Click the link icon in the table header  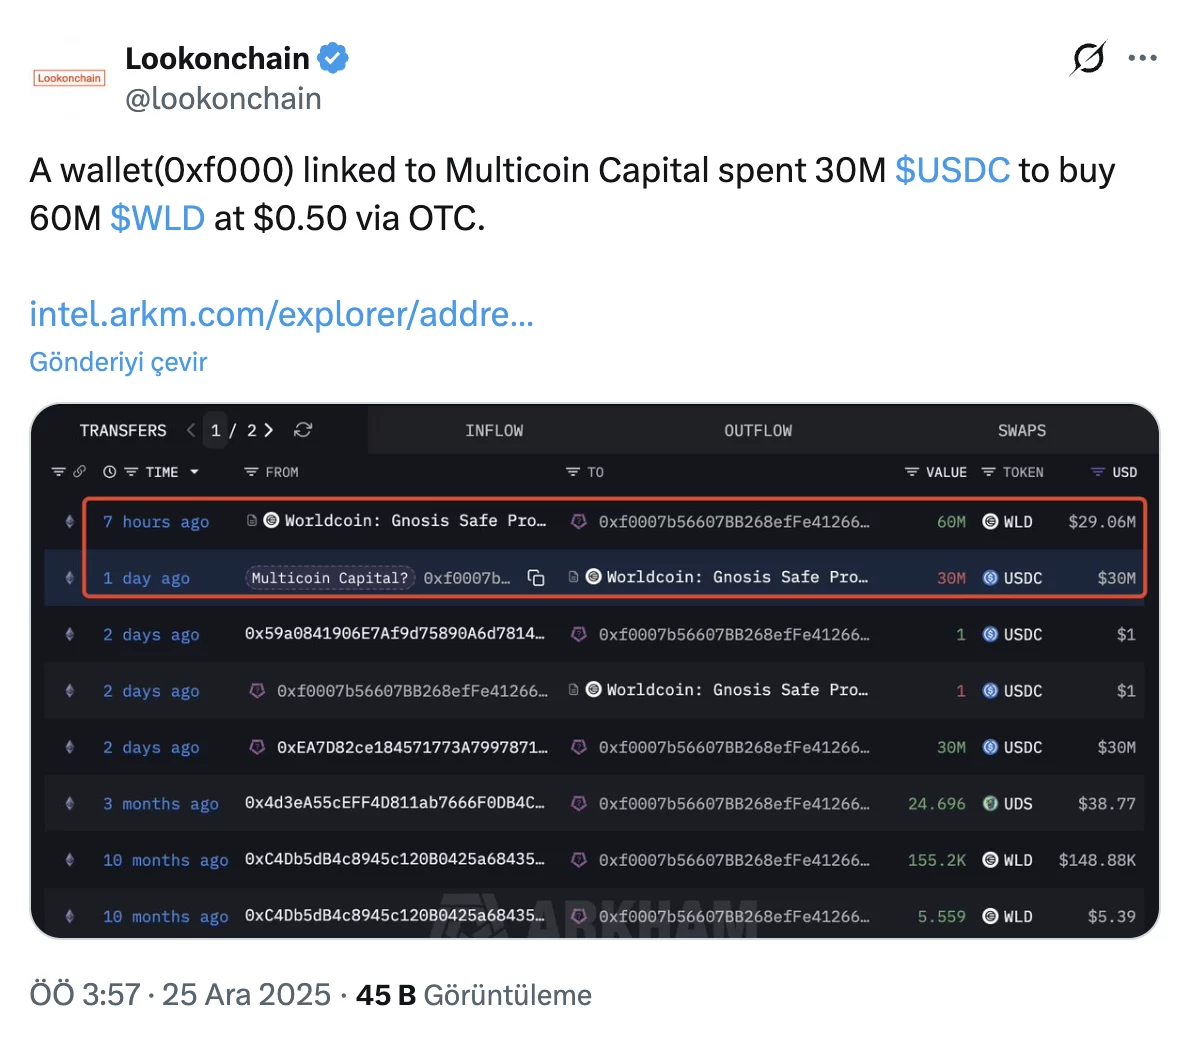coord(80,472)
